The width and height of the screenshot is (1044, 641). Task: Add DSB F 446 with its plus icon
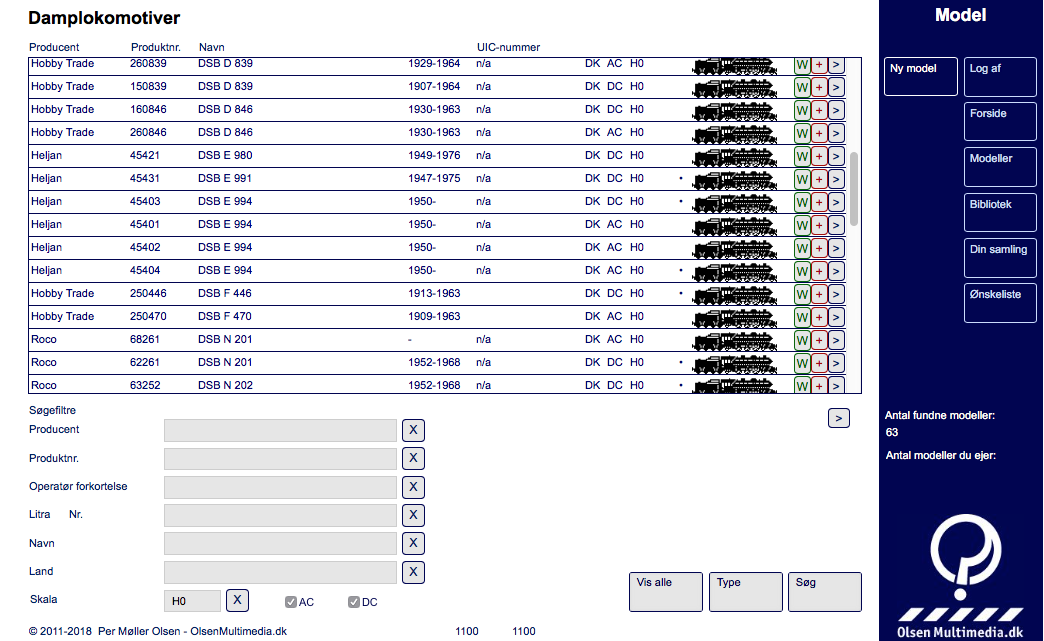coord(819,294)
